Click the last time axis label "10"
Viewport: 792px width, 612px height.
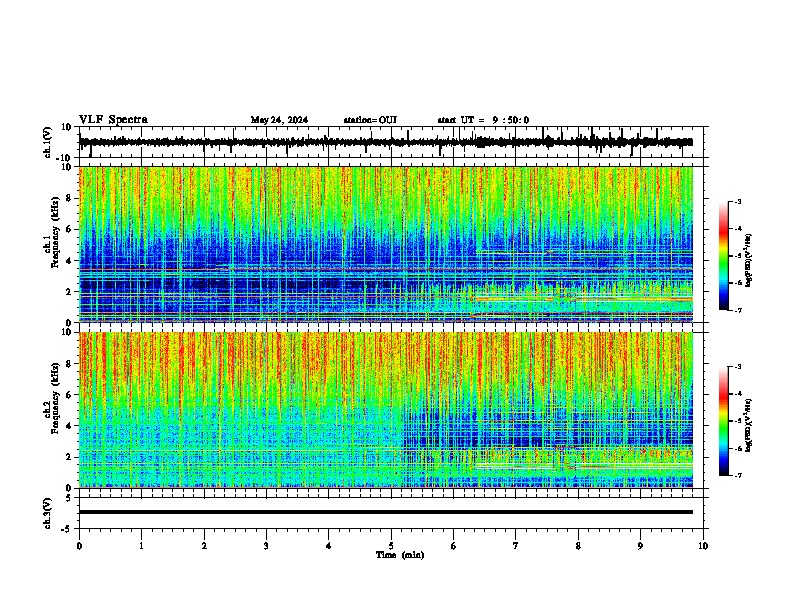pos(703,546)
